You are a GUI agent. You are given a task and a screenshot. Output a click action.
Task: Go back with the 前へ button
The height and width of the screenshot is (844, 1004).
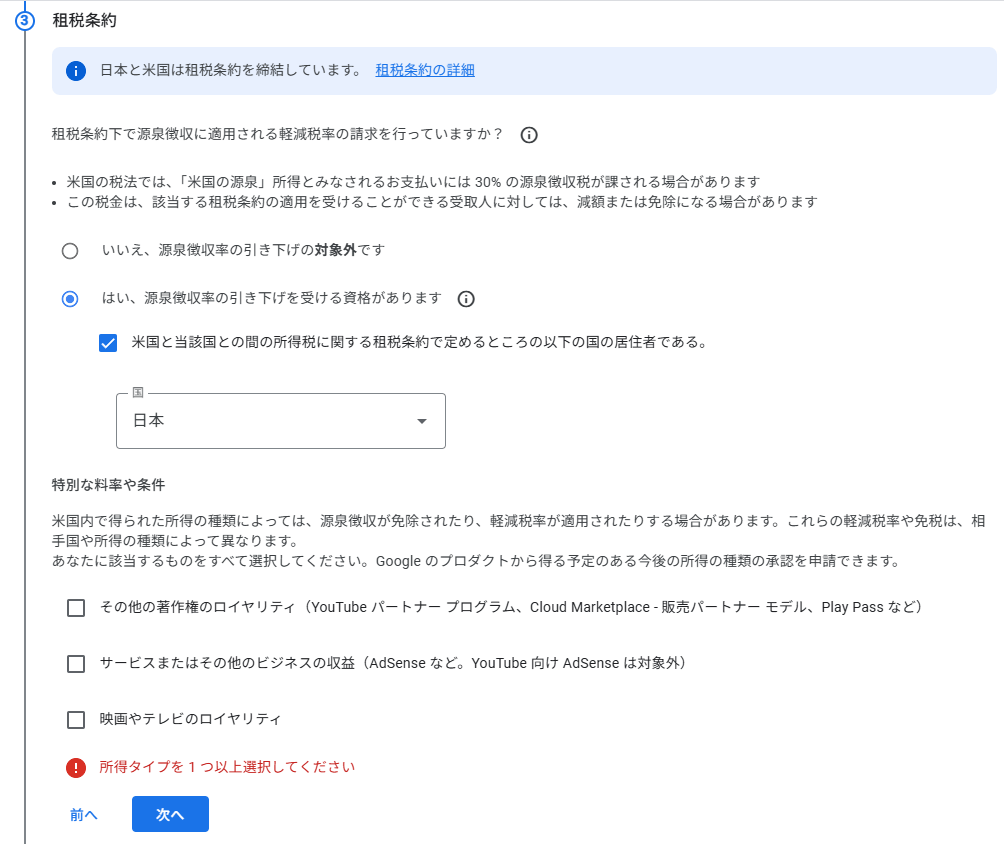point(84,815)
